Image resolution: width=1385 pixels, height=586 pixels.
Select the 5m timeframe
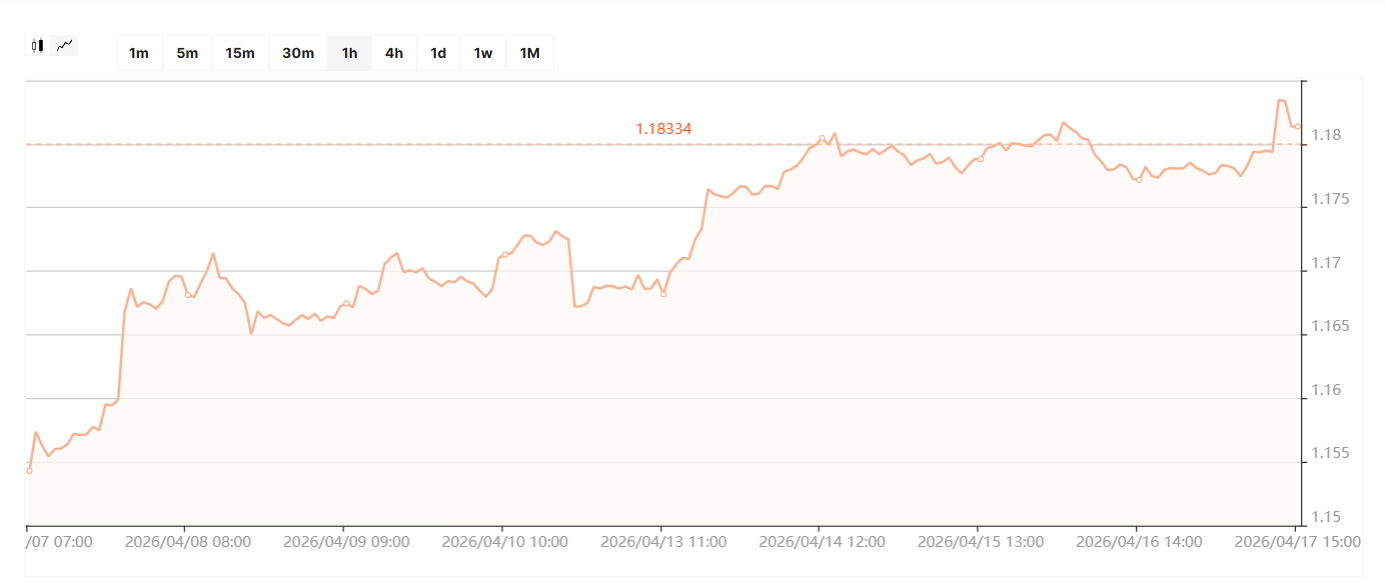(x=187, y=53)
